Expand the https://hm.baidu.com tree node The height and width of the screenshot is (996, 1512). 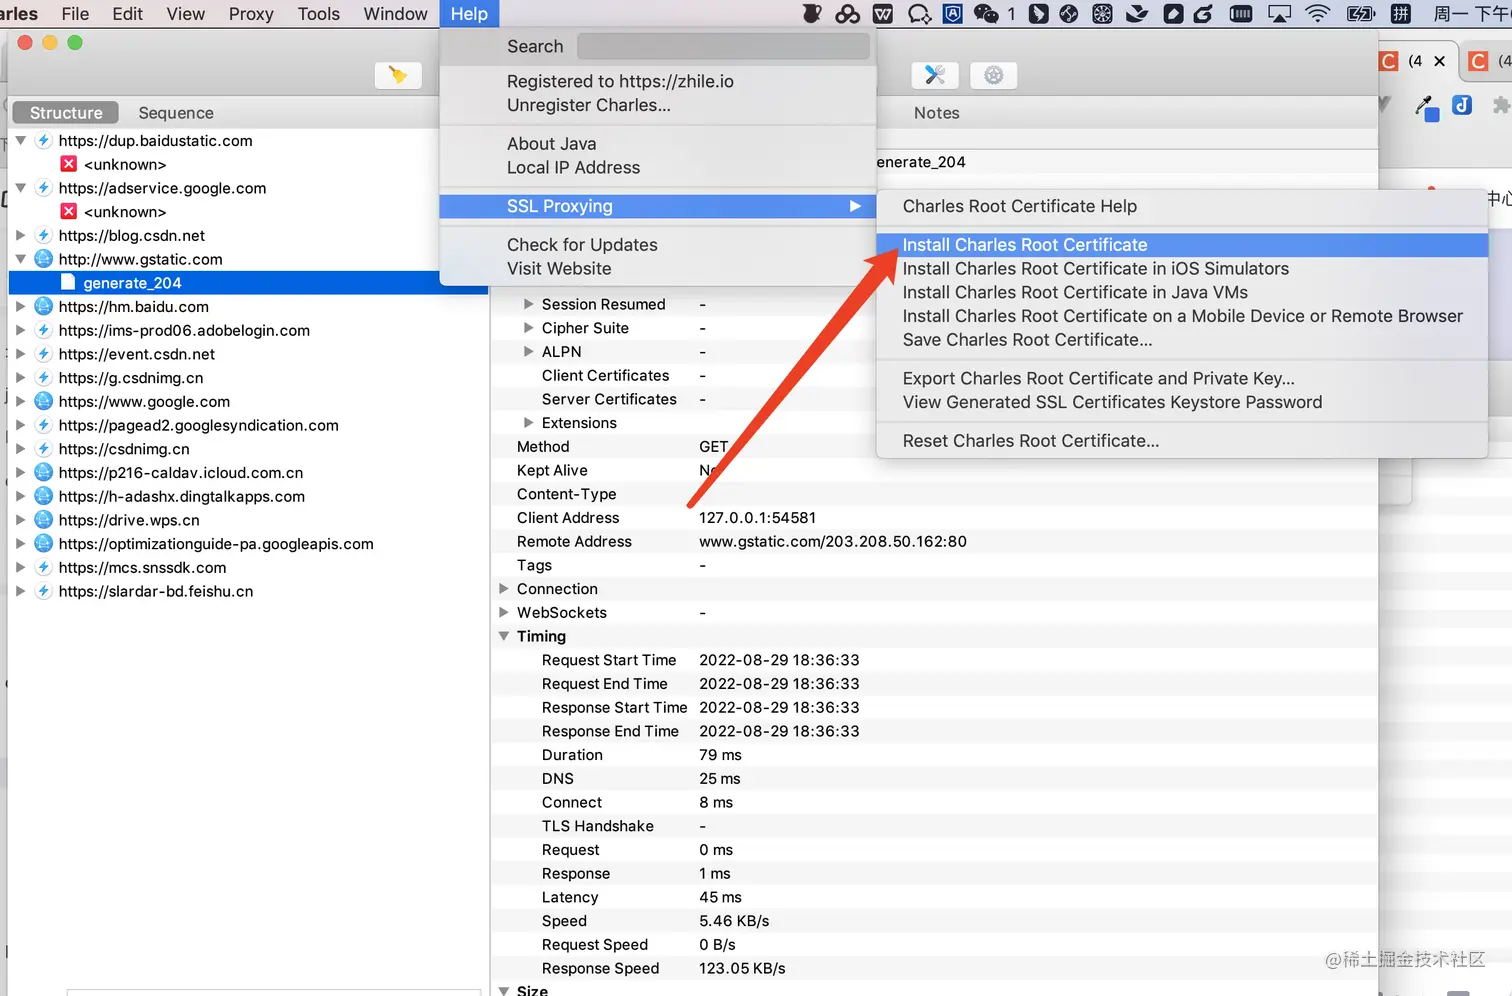point(20,306)
